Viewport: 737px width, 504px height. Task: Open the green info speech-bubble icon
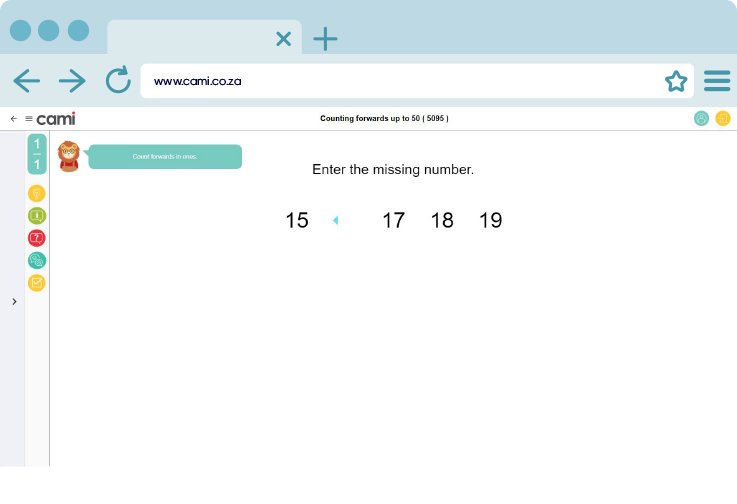point(37,215)
